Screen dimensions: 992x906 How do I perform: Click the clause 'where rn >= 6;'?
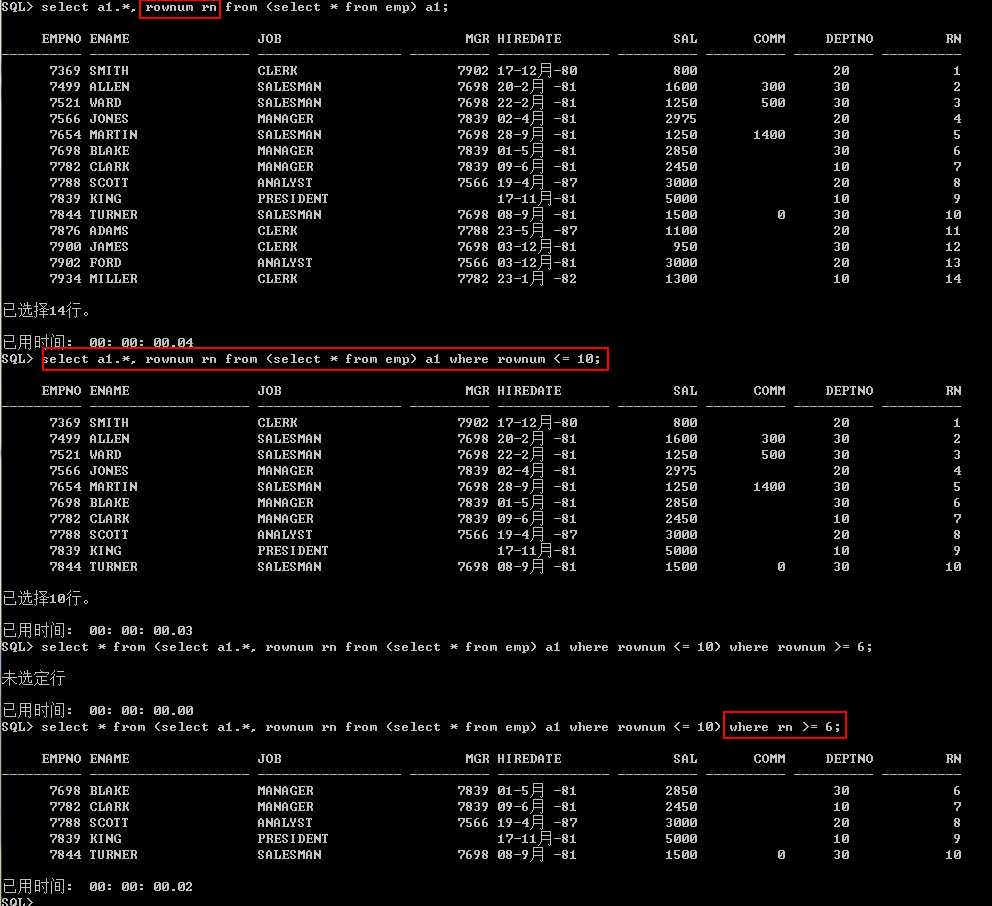tap(784, 727)
